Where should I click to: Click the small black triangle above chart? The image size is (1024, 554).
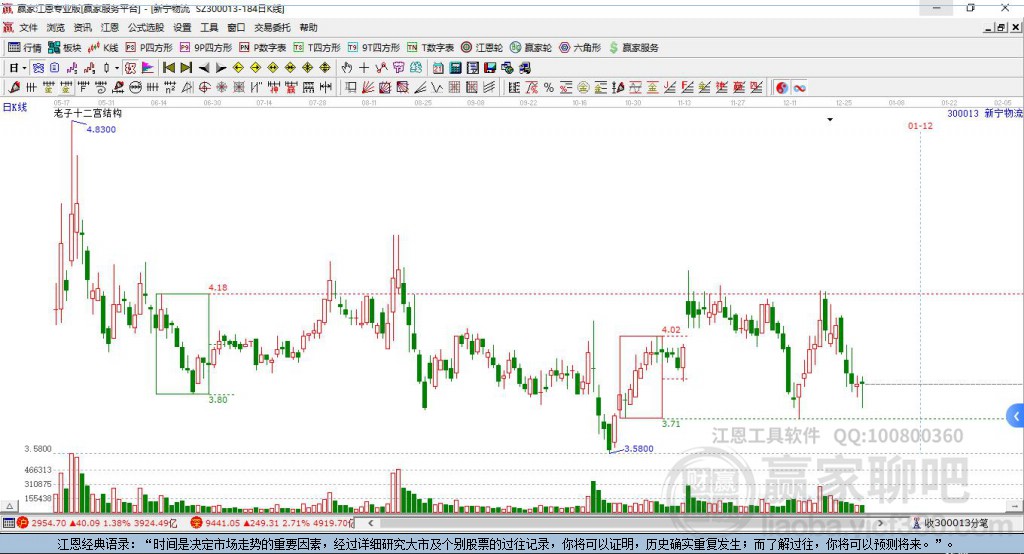(x=830, y=120)
